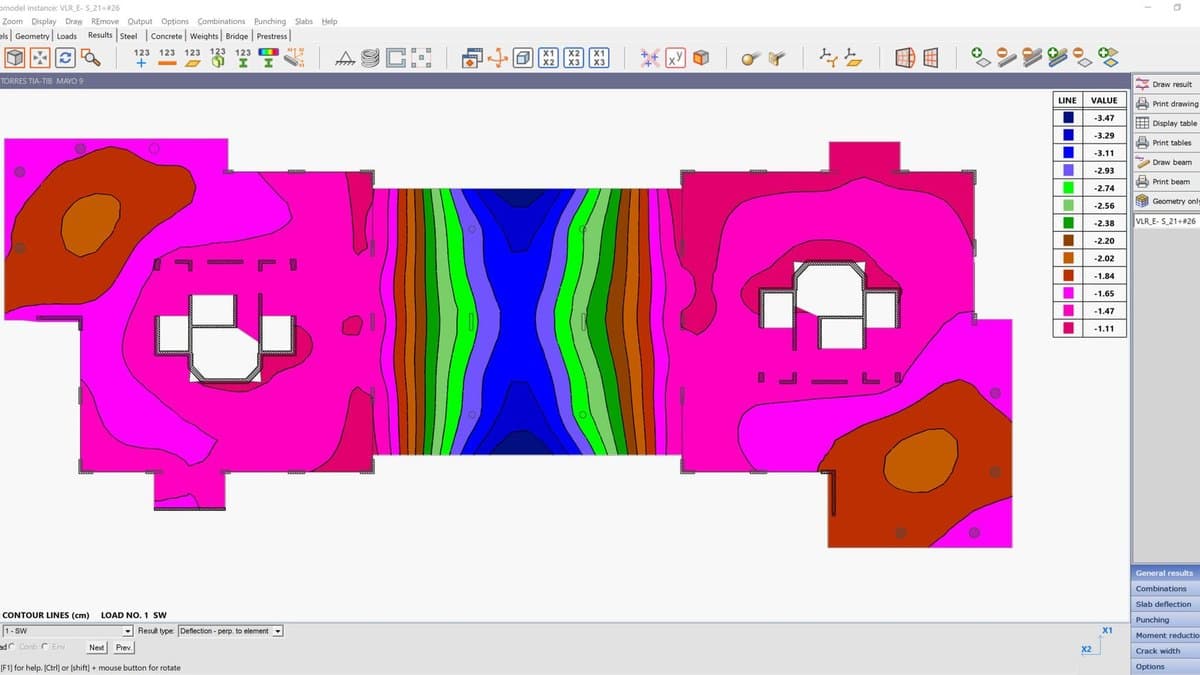The width and height of the screenshot is (1200, 675).
Task: Open the Display menu
Action: pyautogui.click(x=44, y=21)
